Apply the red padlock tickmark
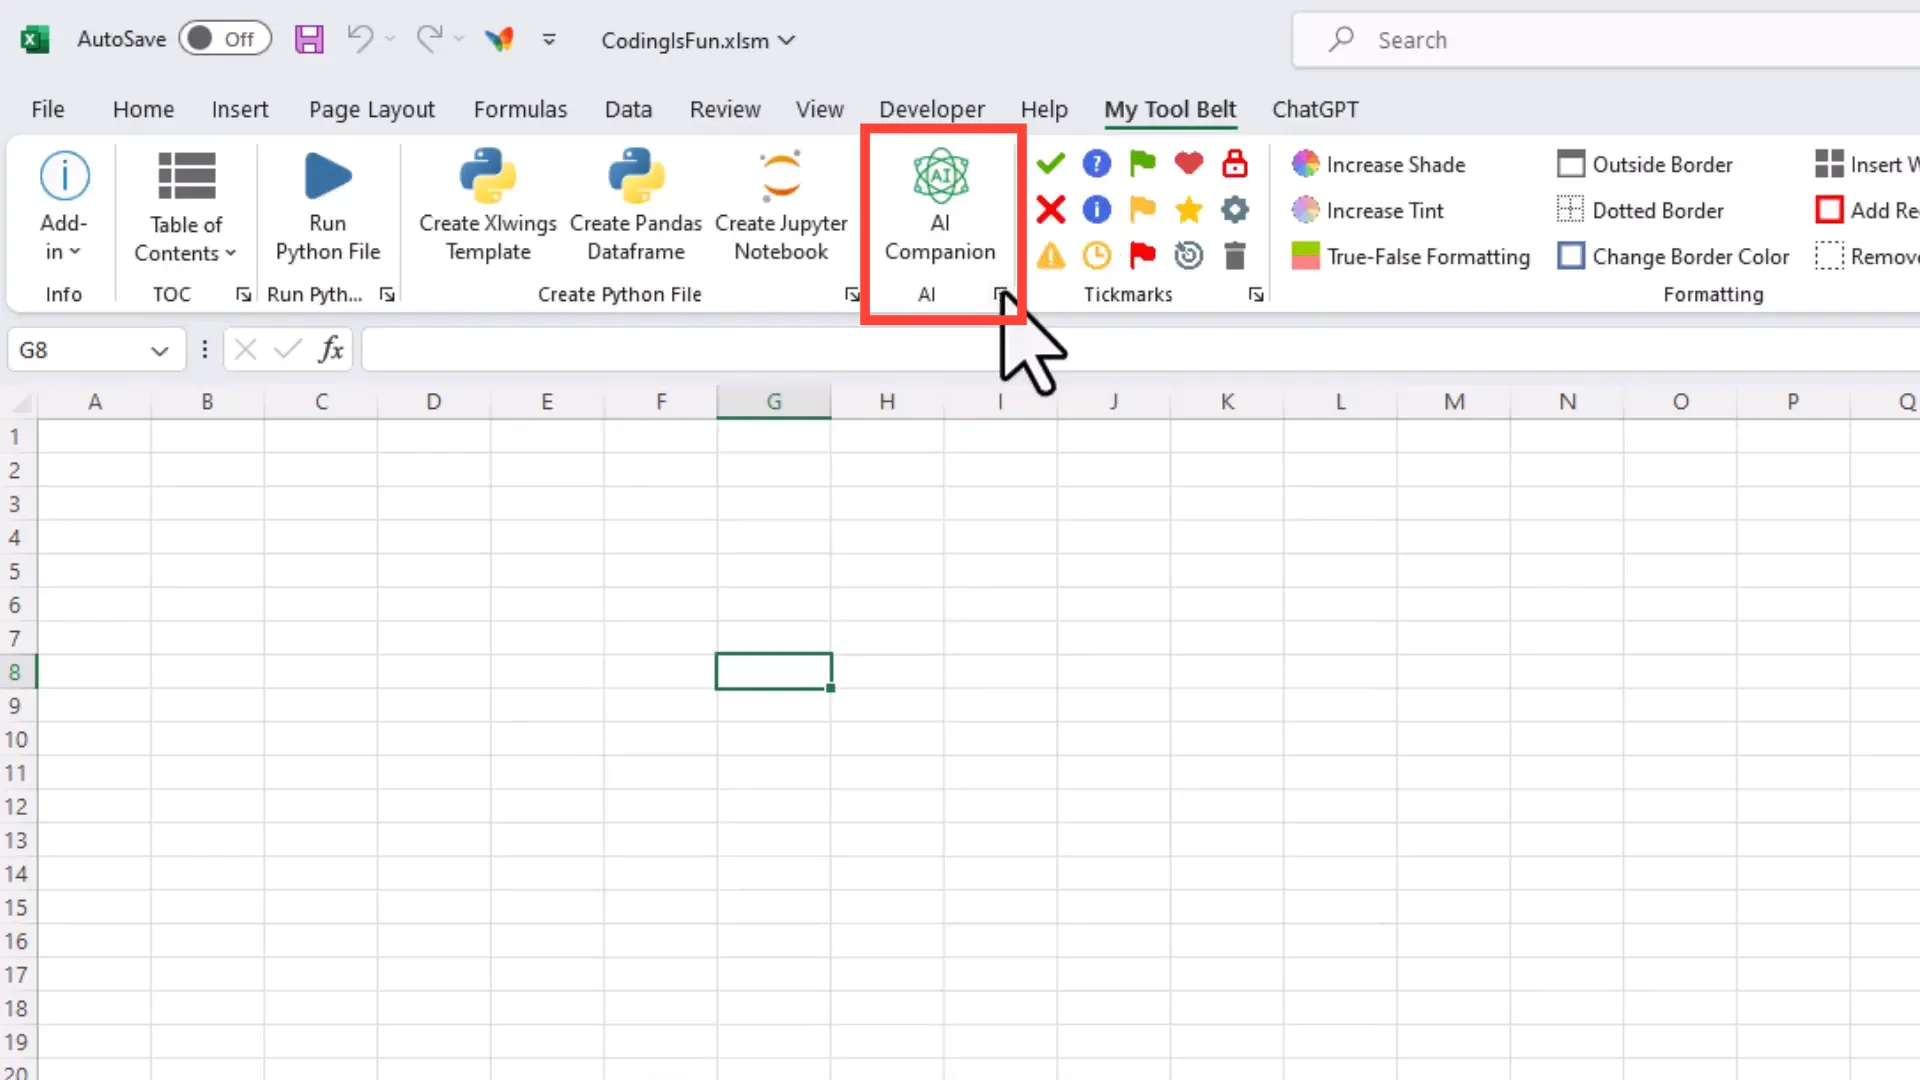 coord(1234,163)
